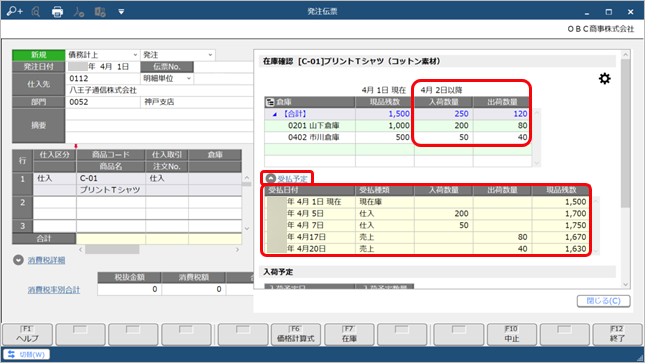The width and height of the screenshot is (645, 363).
Task: Open the 債務計上 dropdown
Action: [x=135, y=55]
